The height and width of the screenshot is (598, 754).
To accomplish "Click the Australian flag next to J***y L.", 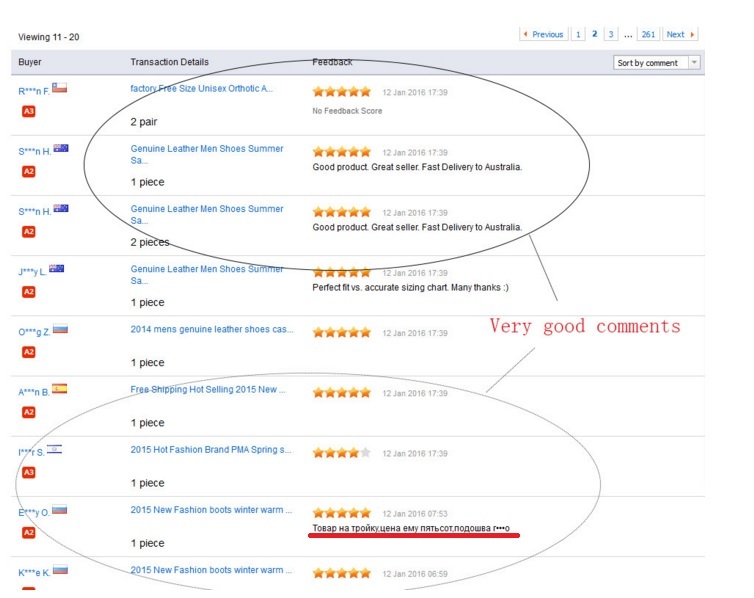I will (57, 269).
